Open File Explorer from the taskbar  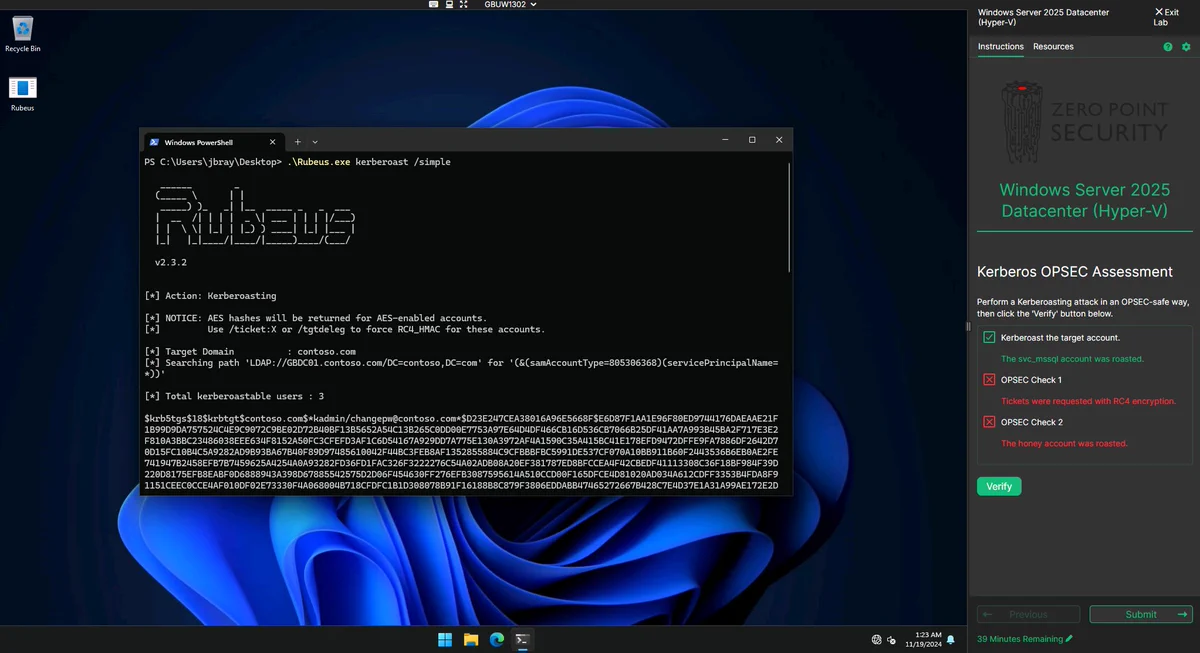pos(470,639)
